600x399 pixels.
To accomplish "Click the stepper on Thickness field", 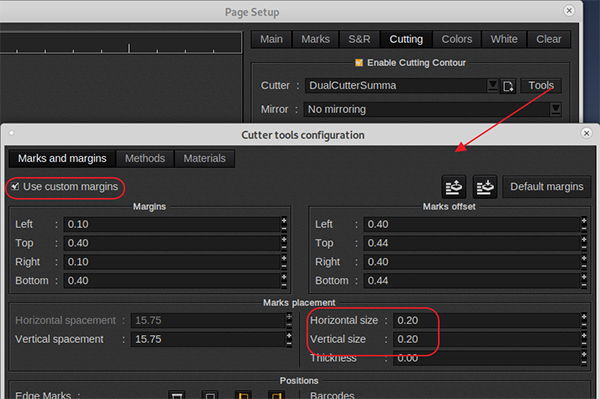I will 584,358.
